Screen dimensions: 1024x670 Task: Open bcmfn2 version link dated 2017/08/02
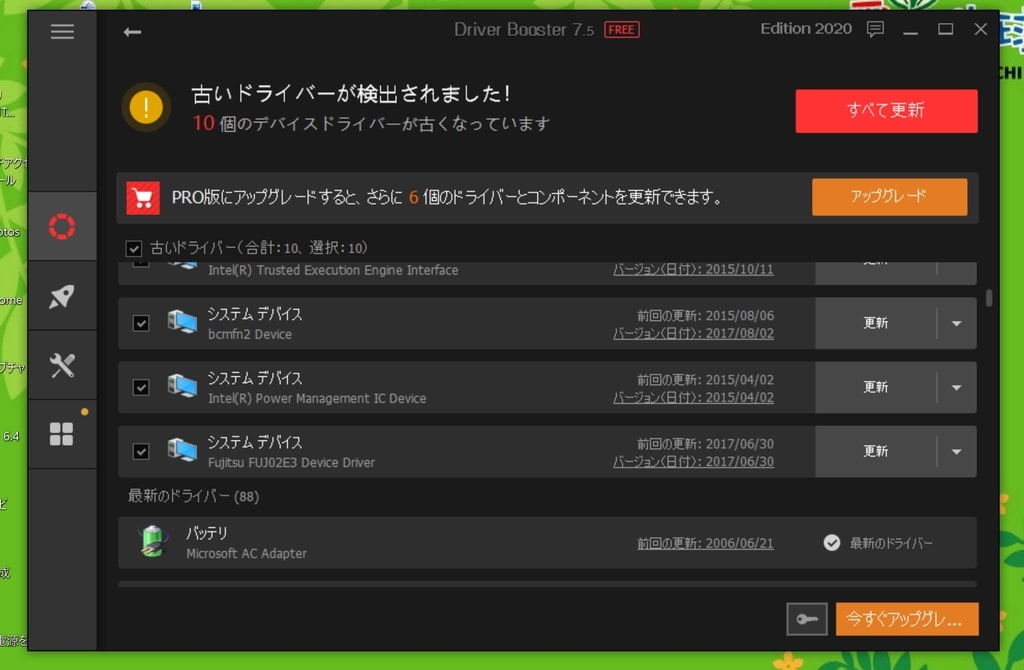point(693,333)
